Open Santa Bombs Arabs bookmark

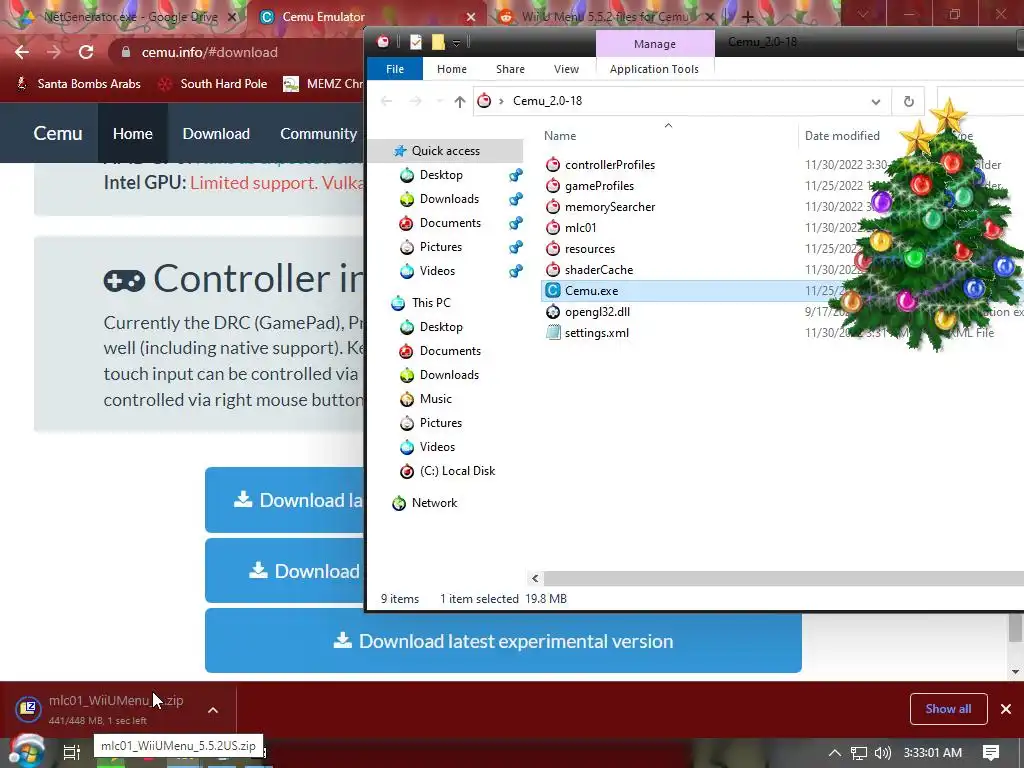[79, 84]
